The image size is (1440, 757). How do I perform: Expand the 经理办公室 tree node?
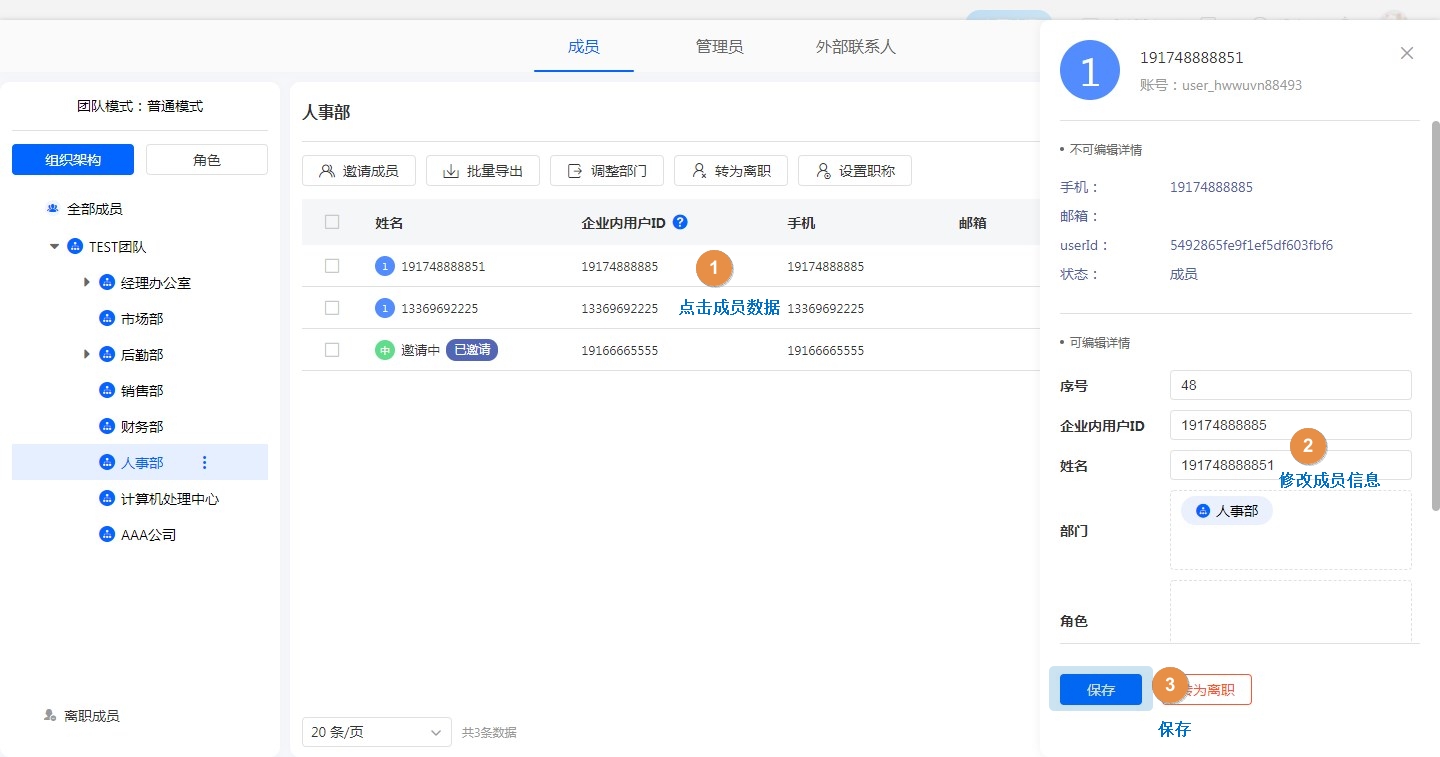(x=87, y=283)
